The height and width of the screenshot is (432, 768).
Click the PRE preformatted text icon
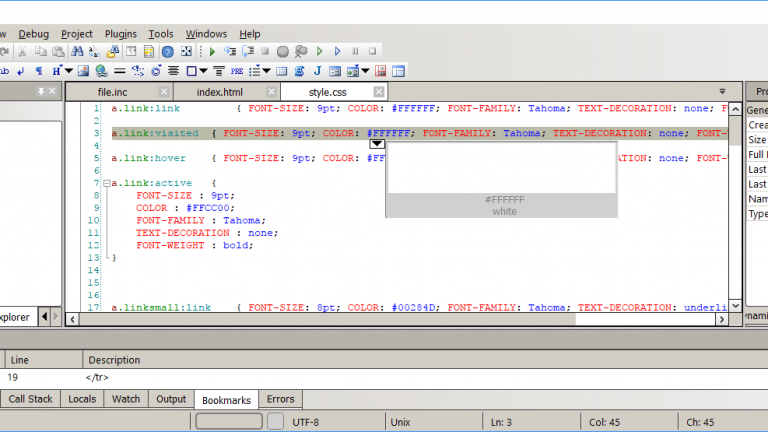click(236, 71)
